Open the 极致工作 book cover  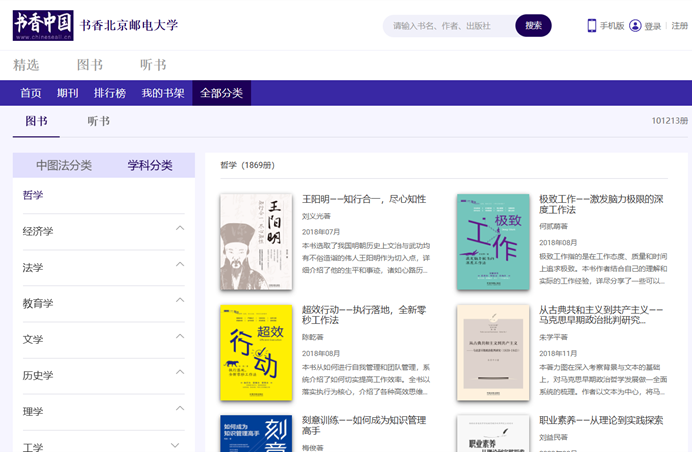pyautogui.click(x=493, y=242)
